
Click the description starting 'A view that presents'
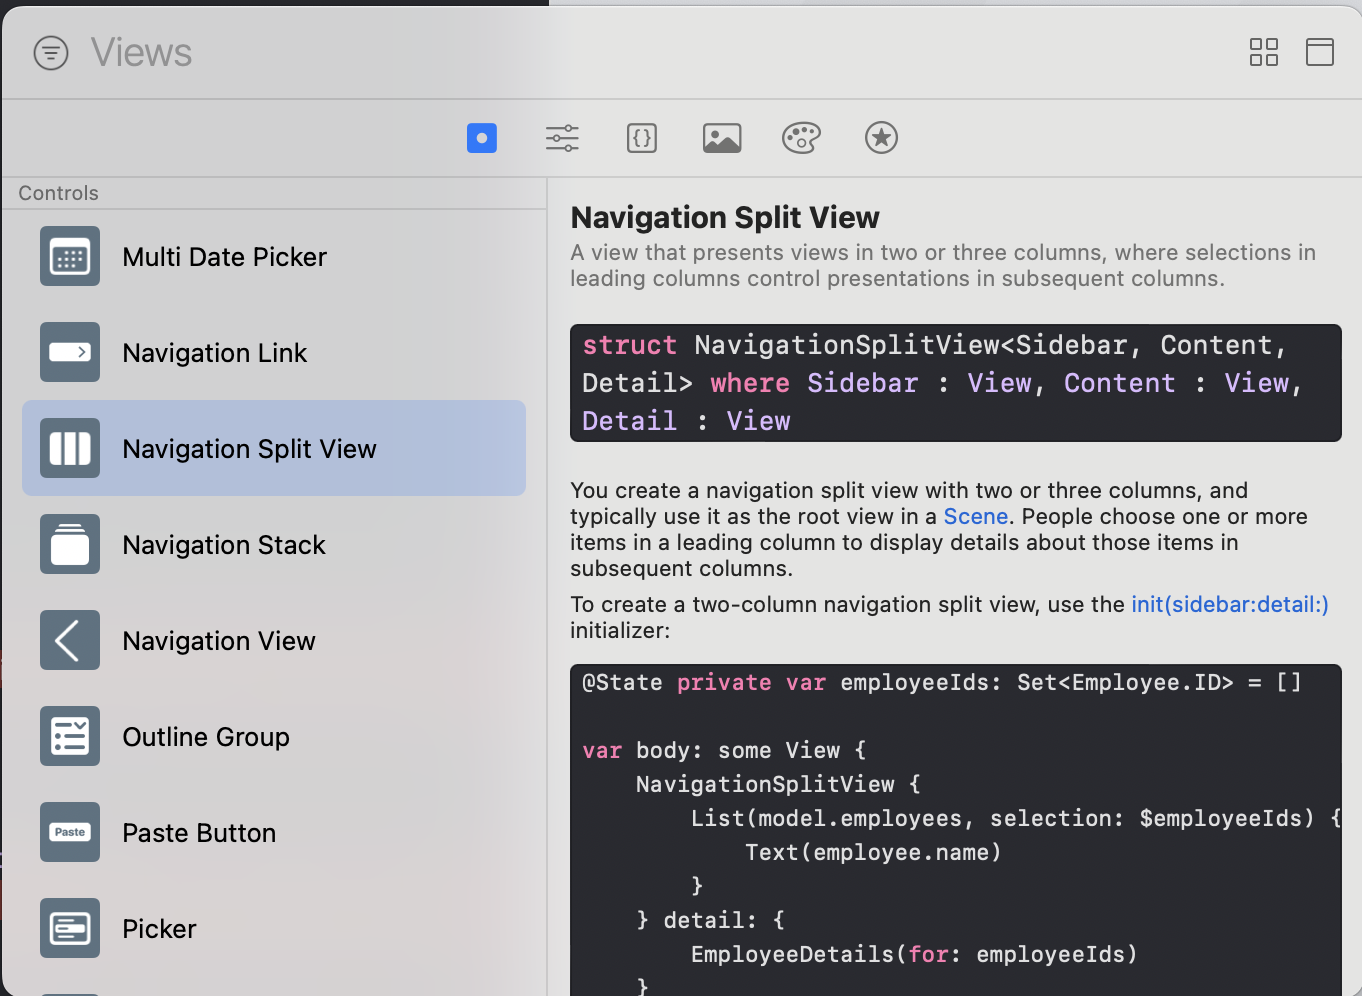pyautogui.click(x=943, y=266)
